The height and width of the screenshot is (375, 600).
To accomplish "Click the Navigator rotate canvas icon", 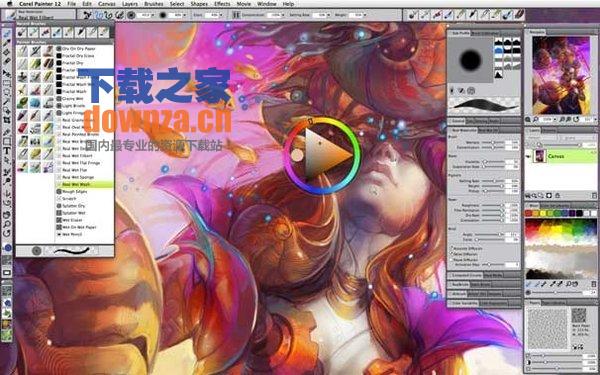I will 576,119.
